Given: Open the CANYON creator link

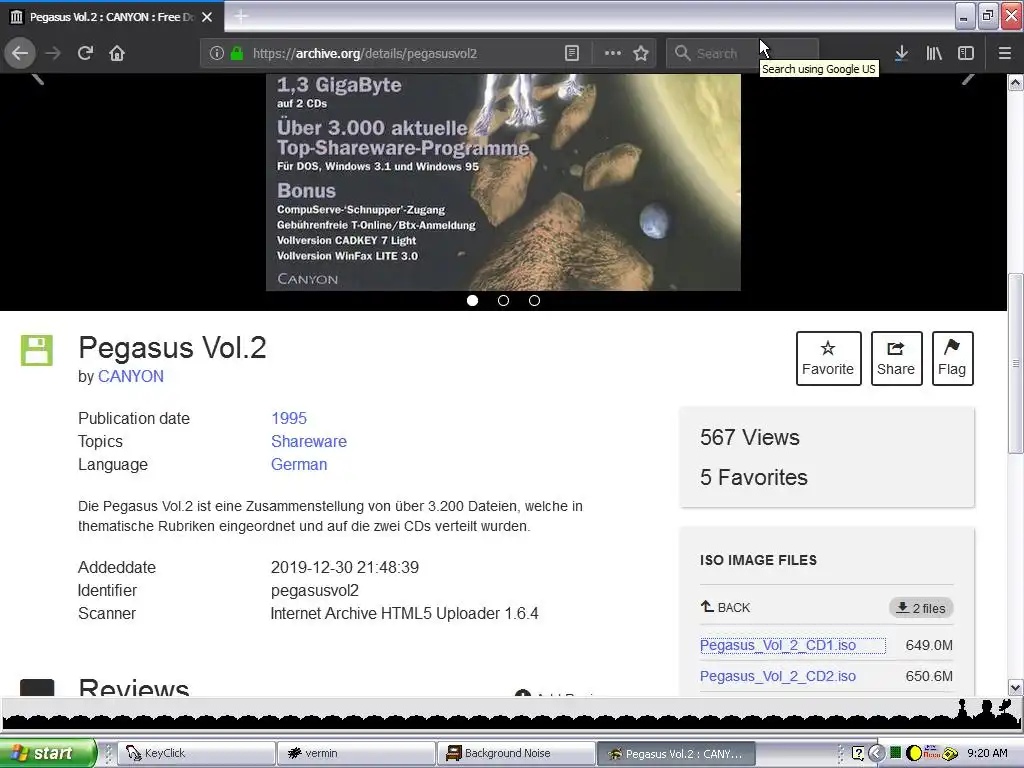Looking at the screenshot, I should click(x=131, y=376).
